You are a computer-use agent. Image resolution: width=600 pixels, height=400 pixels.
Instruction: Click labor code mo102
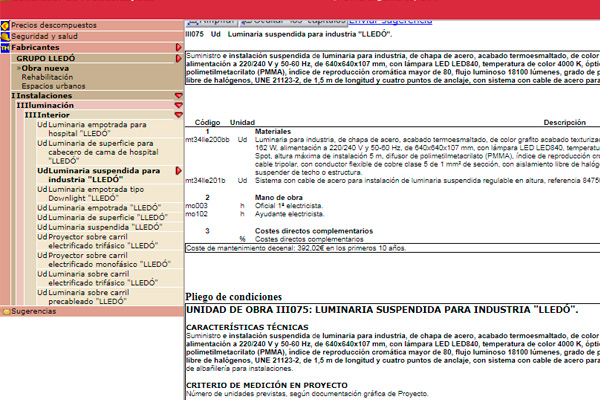tap(196, 214)
